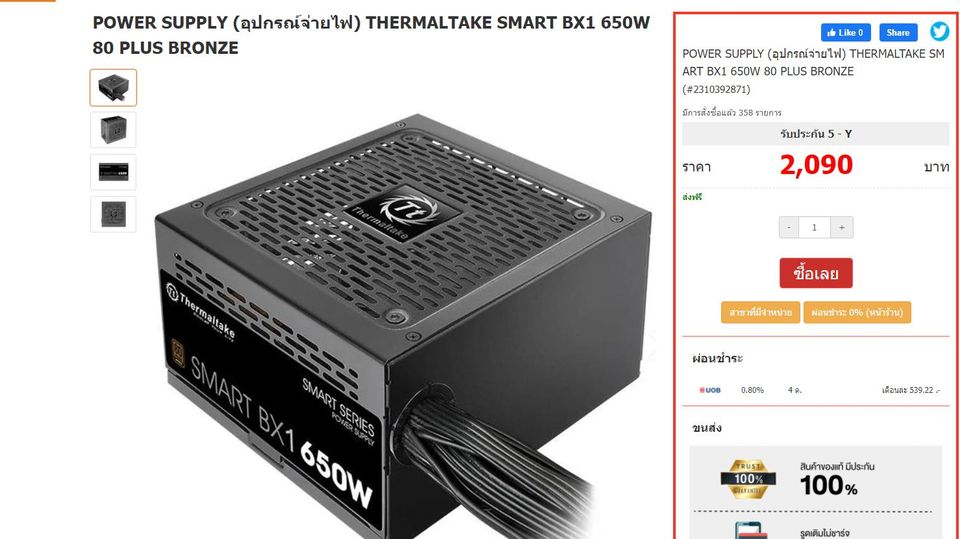The width and height of the screenshot is (960, 539).
Task: Click the Facebook Like button
Action: tap(846, 32)
